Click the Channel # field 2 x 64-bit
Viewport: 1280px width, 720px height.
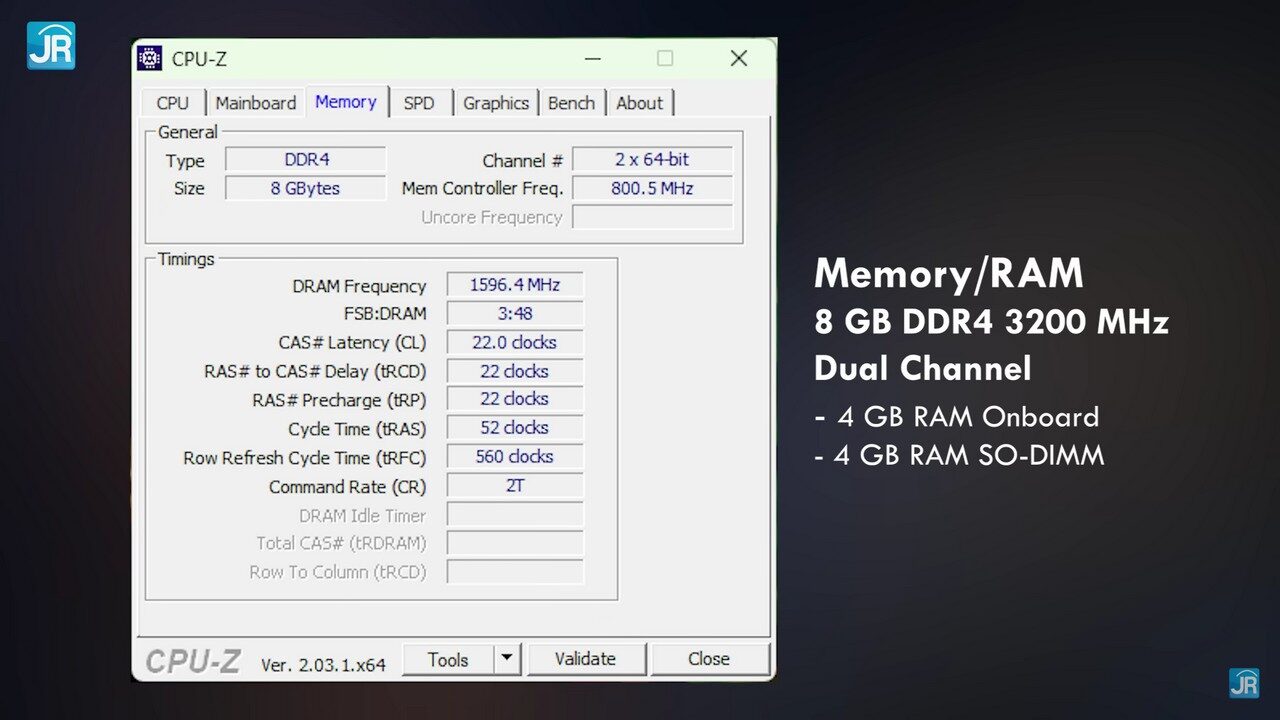[x=653, y=159]
